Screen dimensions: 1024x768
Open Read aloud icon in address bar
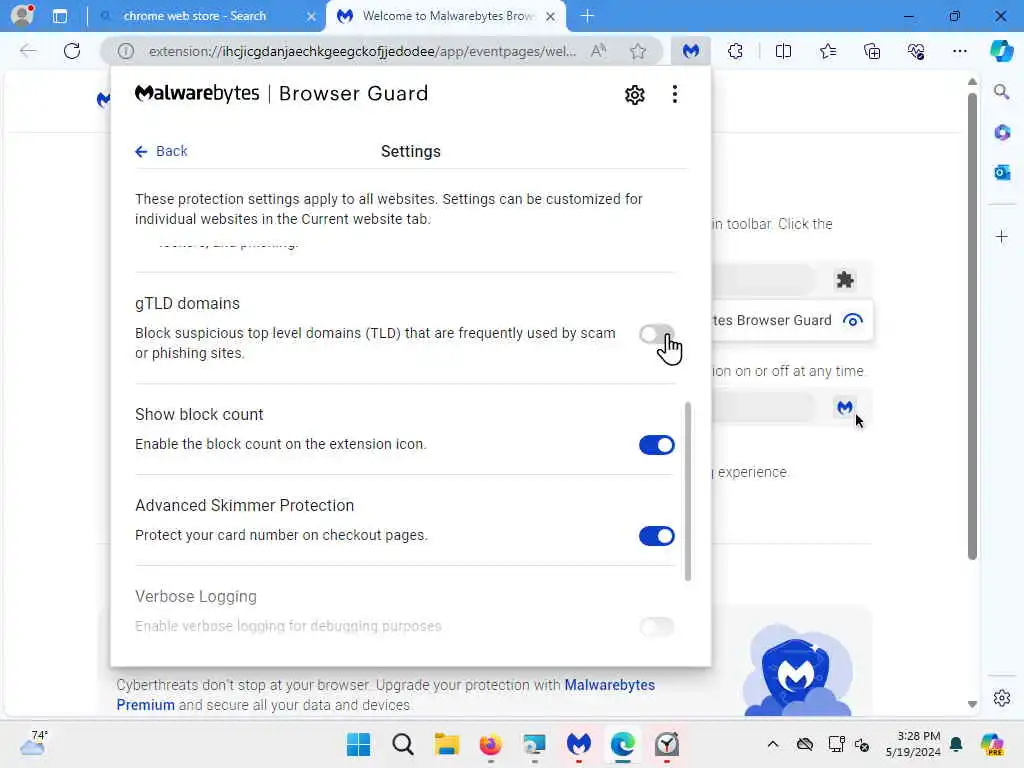(x=598, y=51)
